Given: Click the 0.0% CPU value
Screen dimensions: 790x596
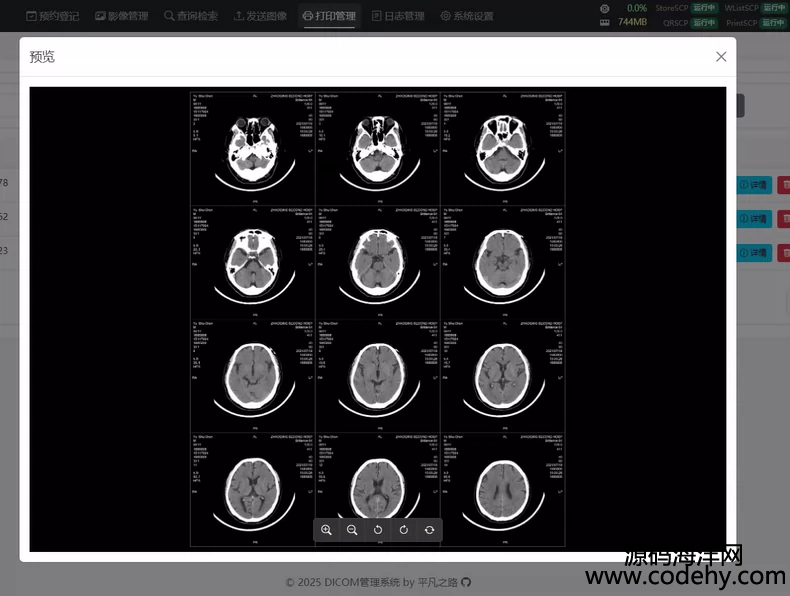Looking at the screenshot, I should 637,8.
